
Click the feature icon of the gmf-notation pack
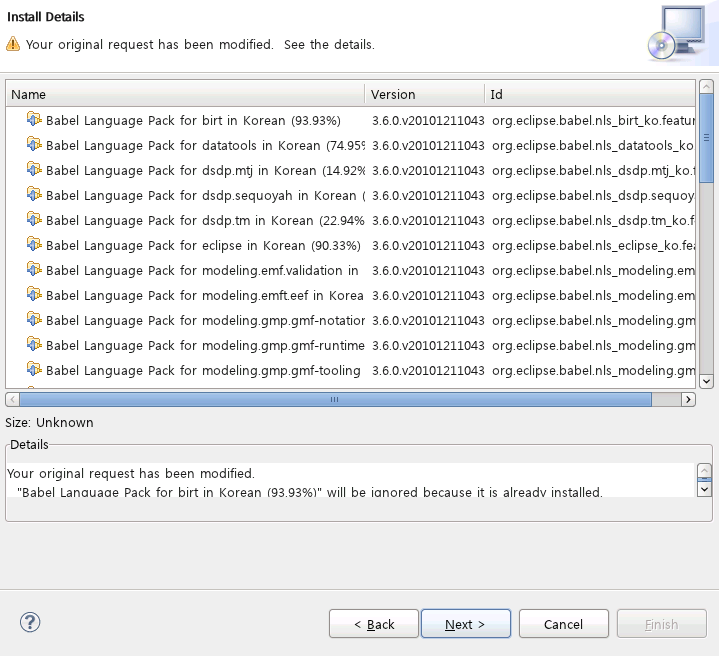[x=34, y=319]
